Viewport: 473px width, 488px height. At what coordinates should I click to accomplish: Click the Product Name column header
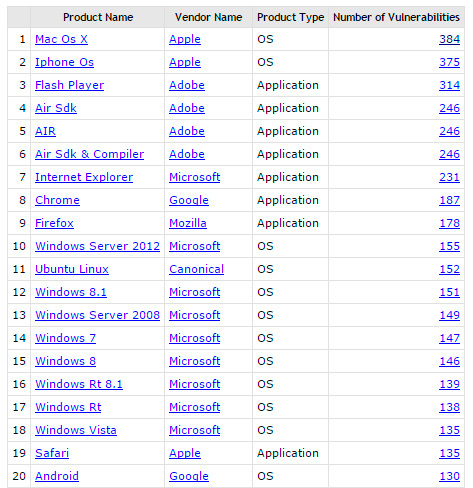[x=98, y=17]
